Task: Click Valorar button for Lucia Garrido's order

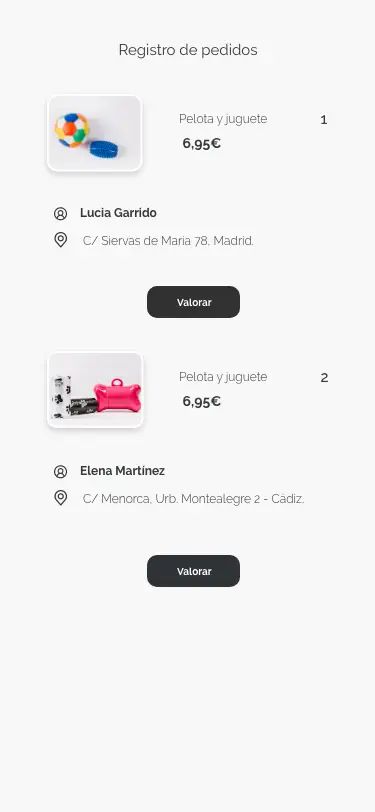Action: (x=193, y=302)
